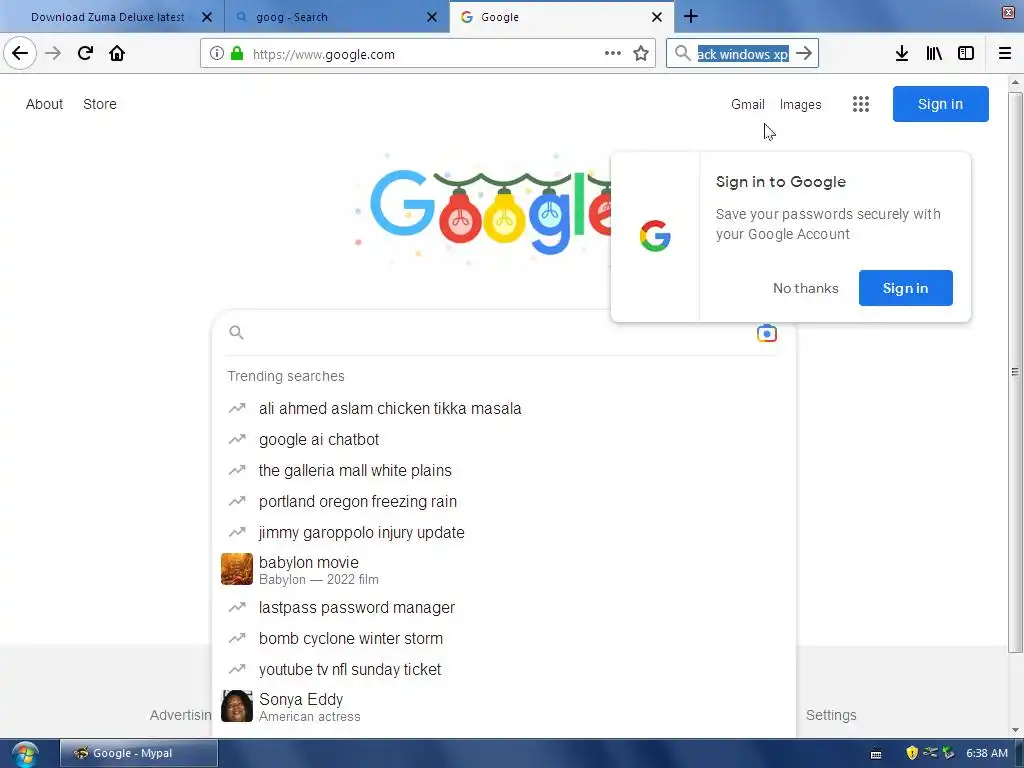Close the goog - Search tab
The image size is (1024, 768).
pos(432,17)
